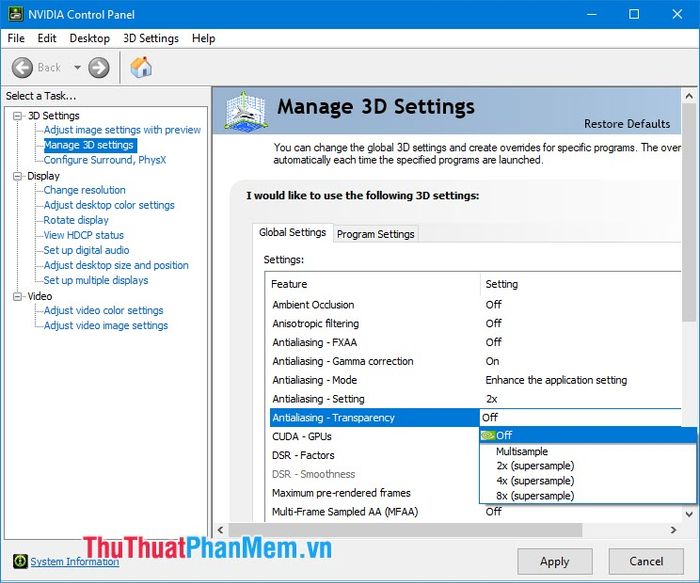Open Adjust desktop color settings

pyautogui.click(x=109, y=205)
